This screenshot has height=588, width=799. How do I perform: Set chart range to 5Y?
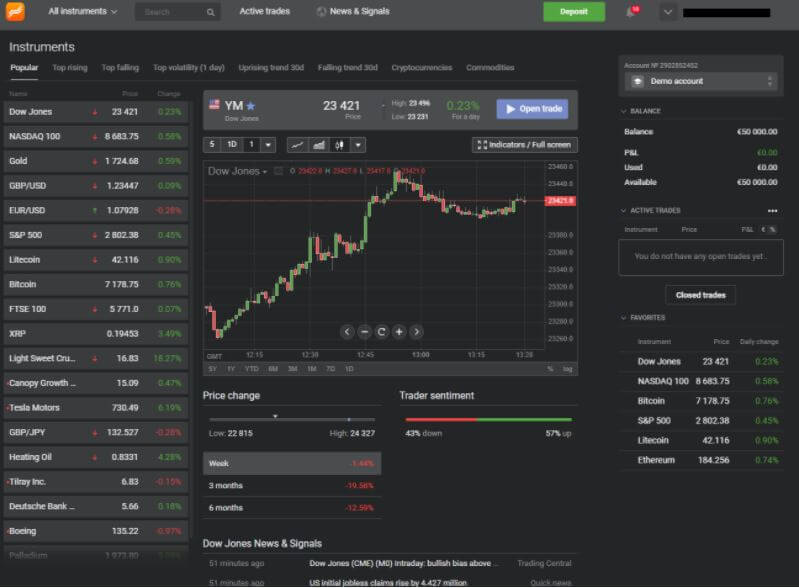click(x=213, y=369)
